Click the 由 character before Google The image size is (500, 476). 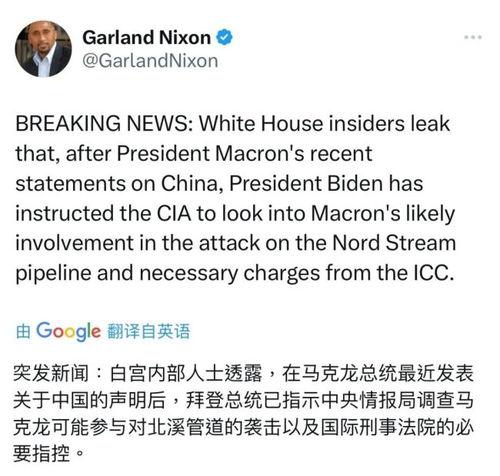pyautogui.click(x=23, y=332)
